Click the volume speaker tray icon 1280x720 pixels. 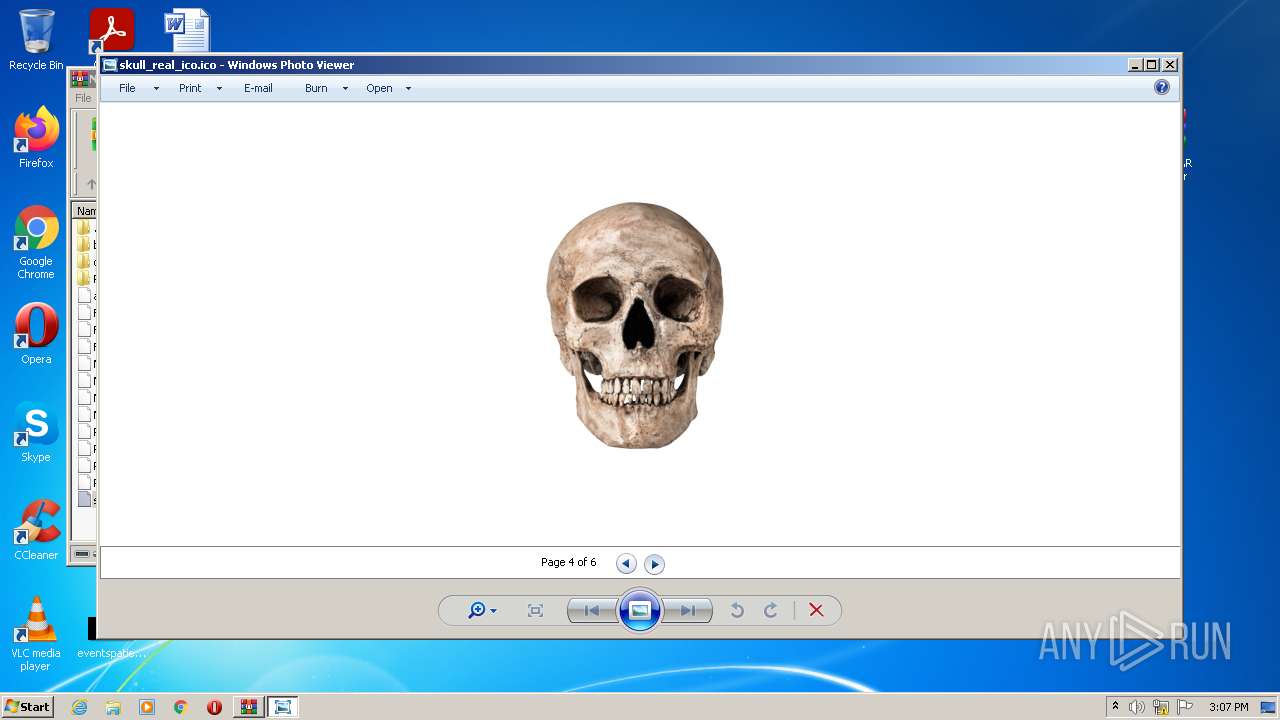click(x=1137, y=707)
